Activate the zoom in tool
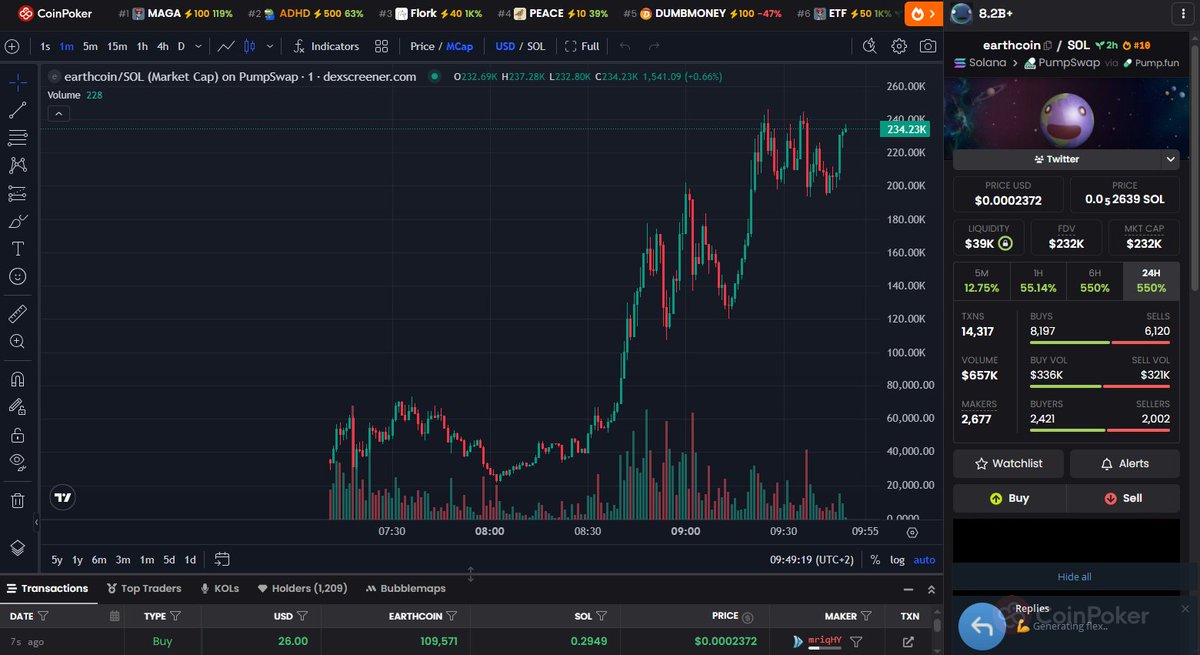1200x655 pixels. click(x=17, y=342)
